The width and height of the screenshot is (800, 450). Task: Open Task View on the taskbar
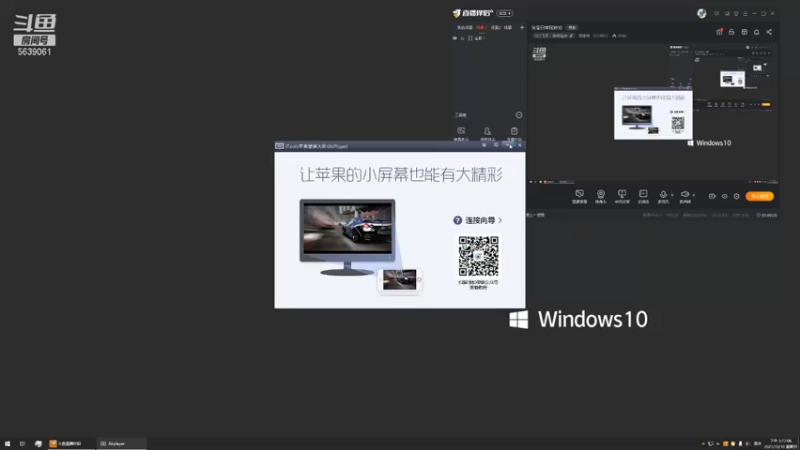pyautogui.click(x=22, y=443)
